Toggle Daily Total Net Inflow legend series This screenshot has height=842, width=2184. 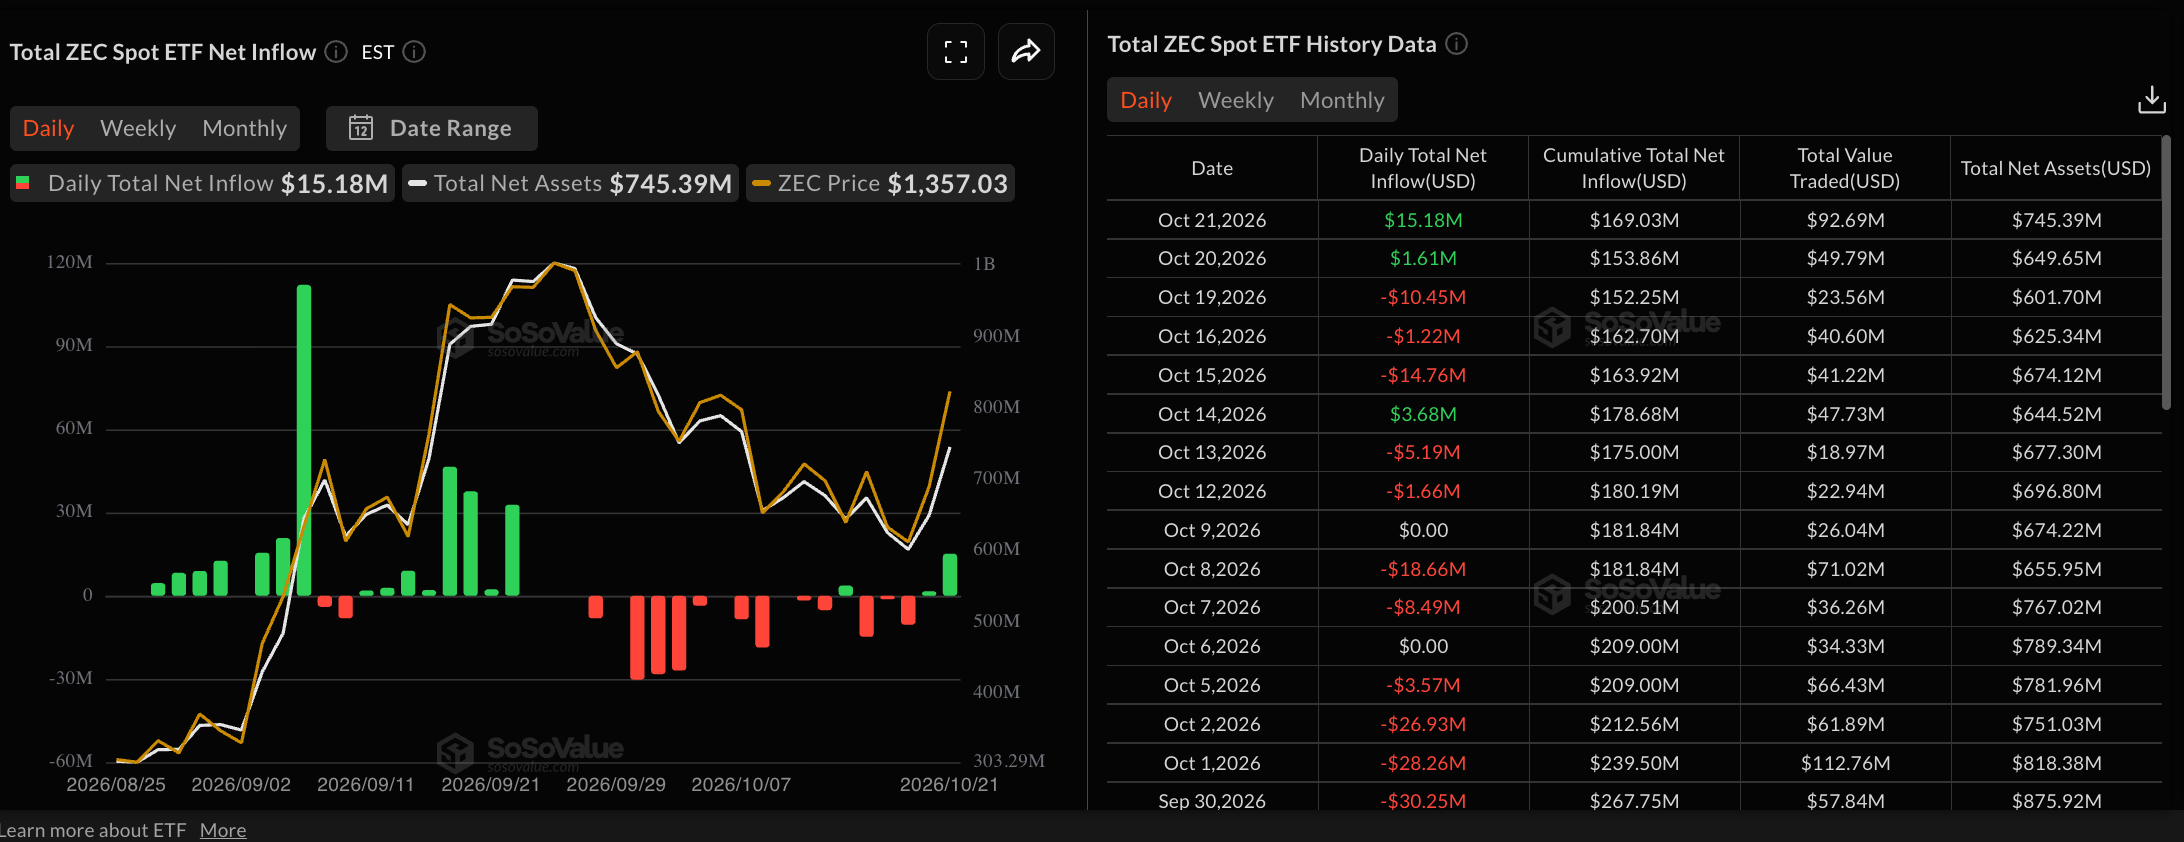[203, 184]
